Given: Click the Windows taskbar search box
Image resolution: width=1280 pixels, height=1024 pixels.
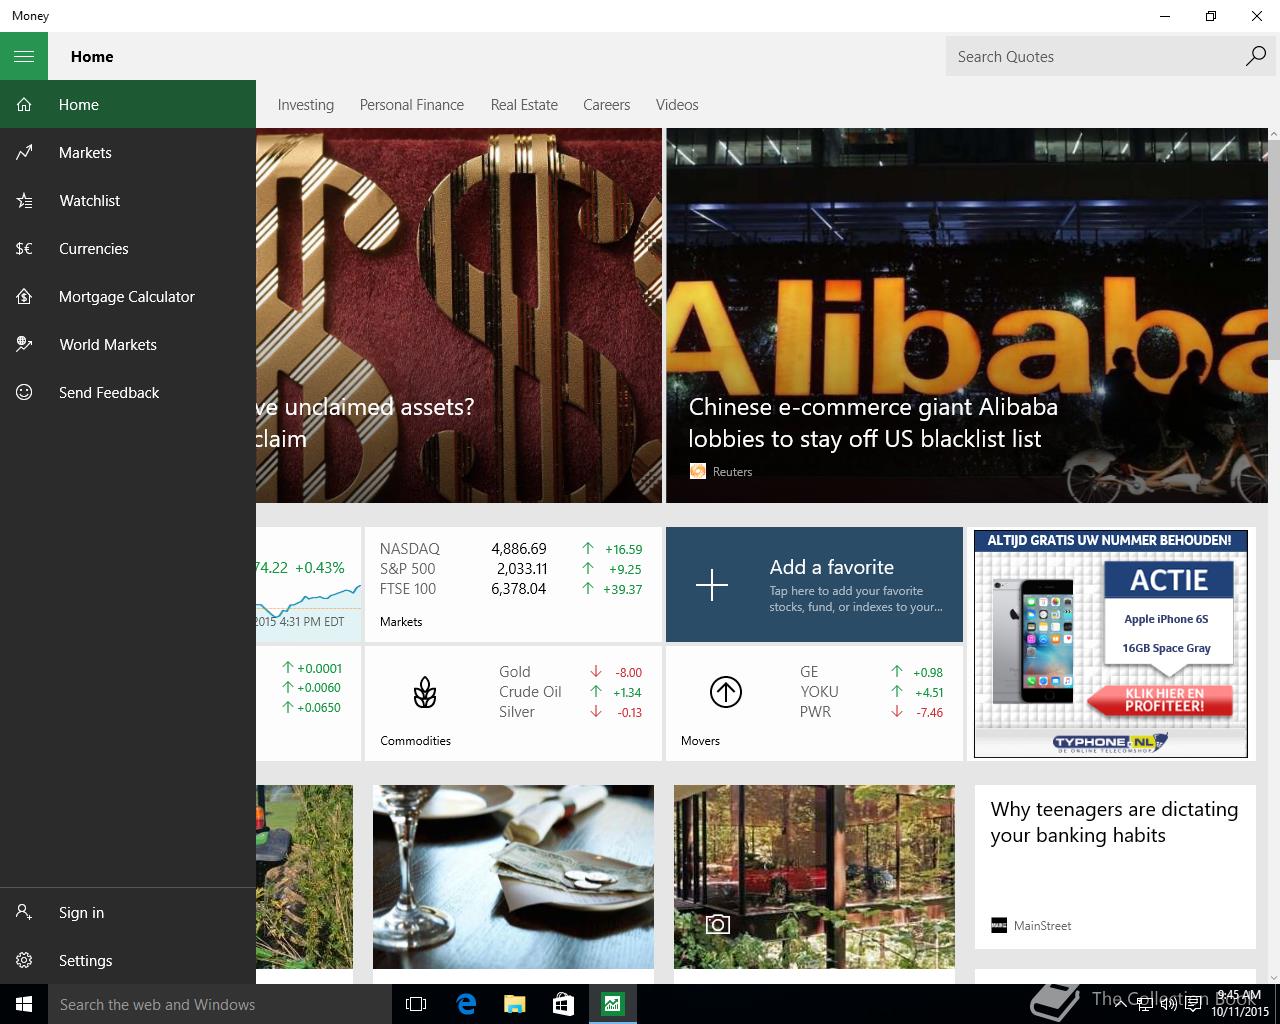Looking at the screenshot, I should coord(220,1004).
